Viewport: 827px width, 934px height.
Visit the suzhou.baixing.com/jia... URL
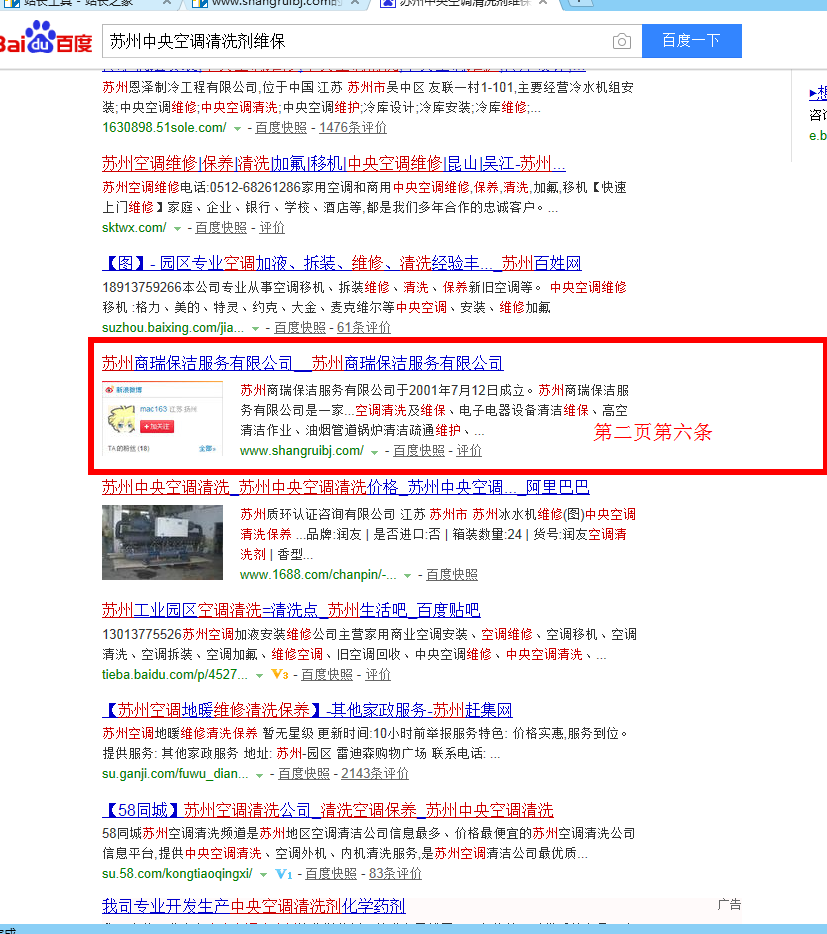tap(173, 328)
